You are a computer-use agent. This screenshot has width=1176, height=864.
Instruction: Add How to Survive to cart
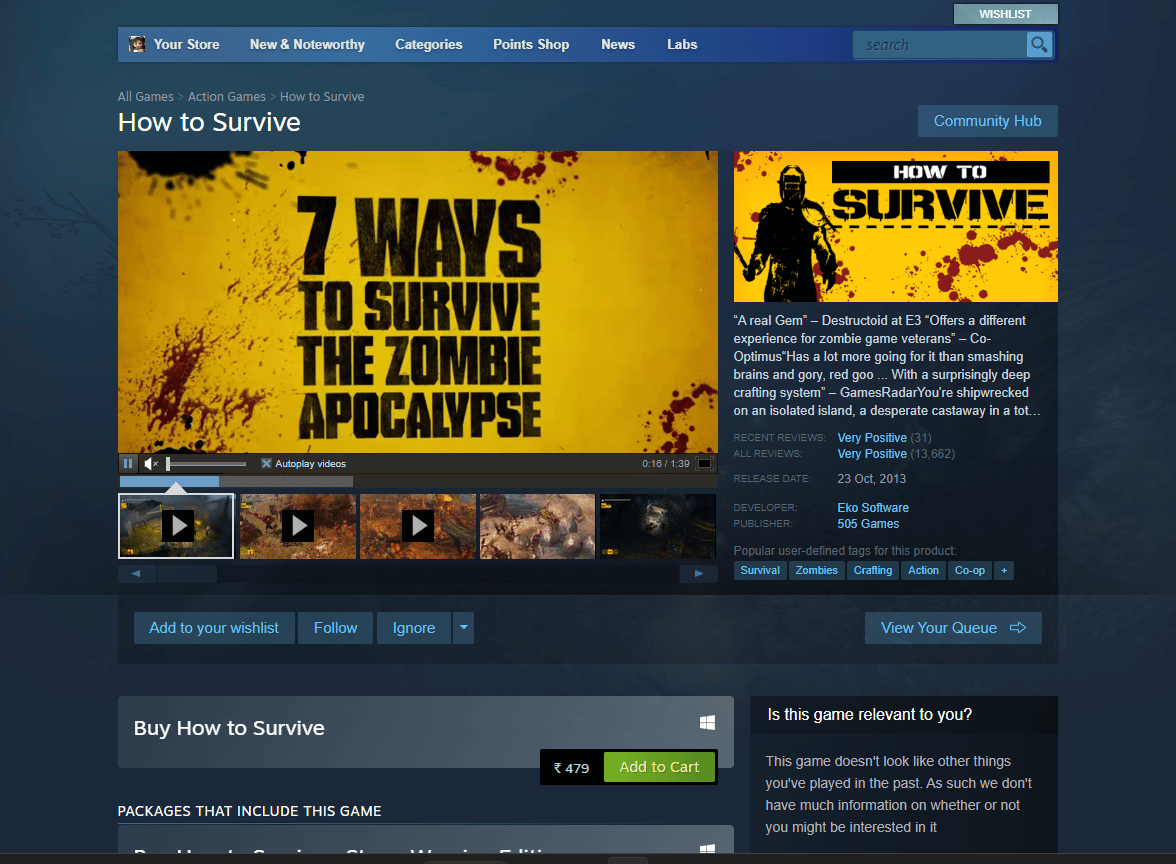659,767
